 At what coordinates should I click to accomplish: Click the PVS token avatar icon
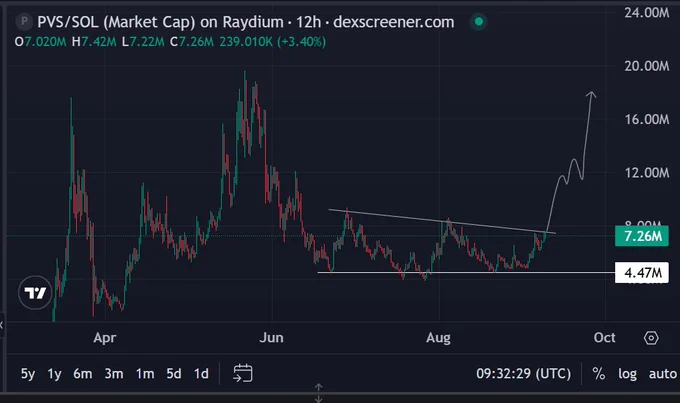(x=24, y=21)
